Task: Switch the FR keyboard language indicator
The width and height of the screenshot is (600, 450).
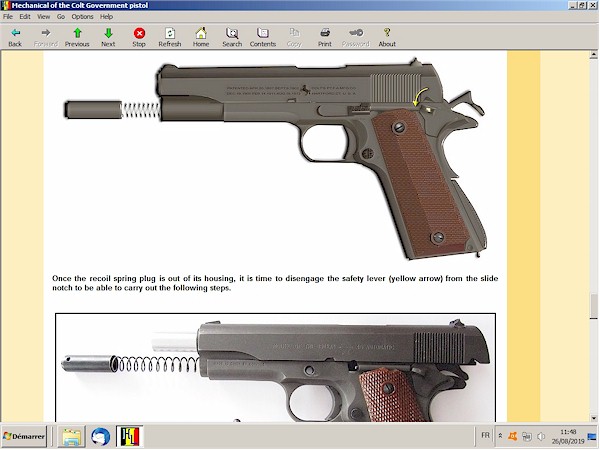Action: [485, 435]
